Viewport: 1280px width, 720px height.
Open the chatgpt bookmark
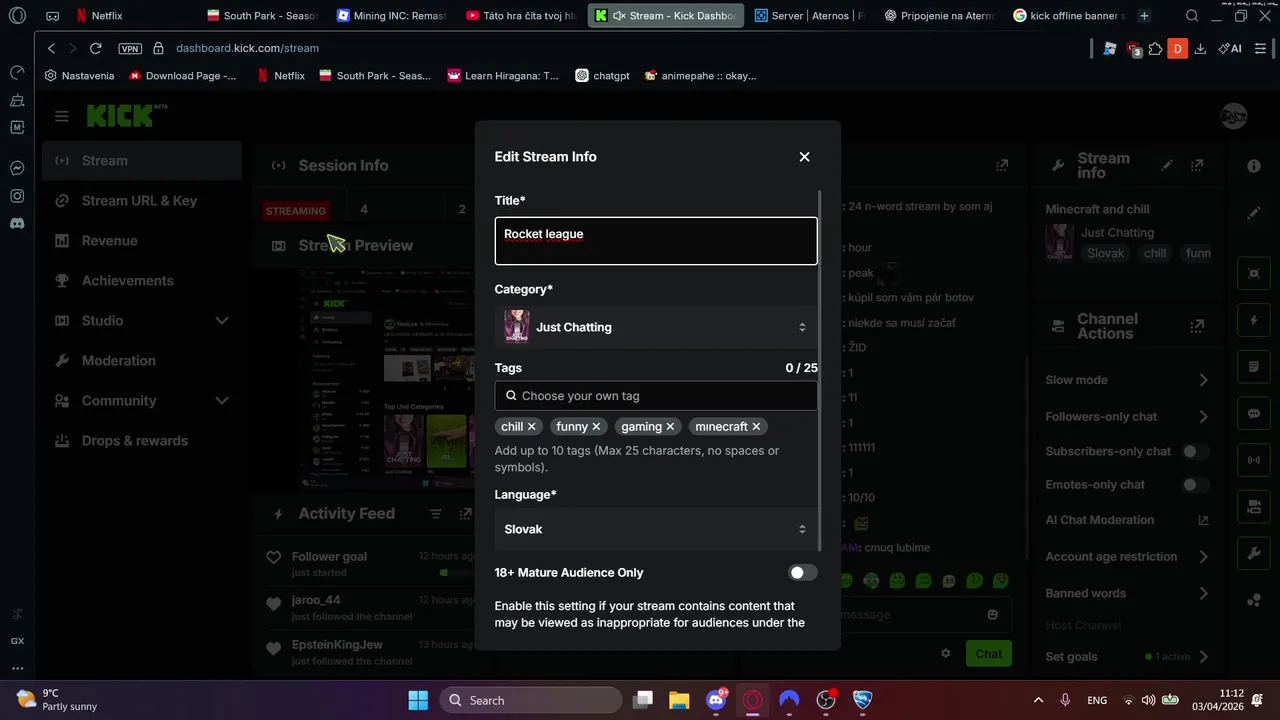tap(602, 76)
